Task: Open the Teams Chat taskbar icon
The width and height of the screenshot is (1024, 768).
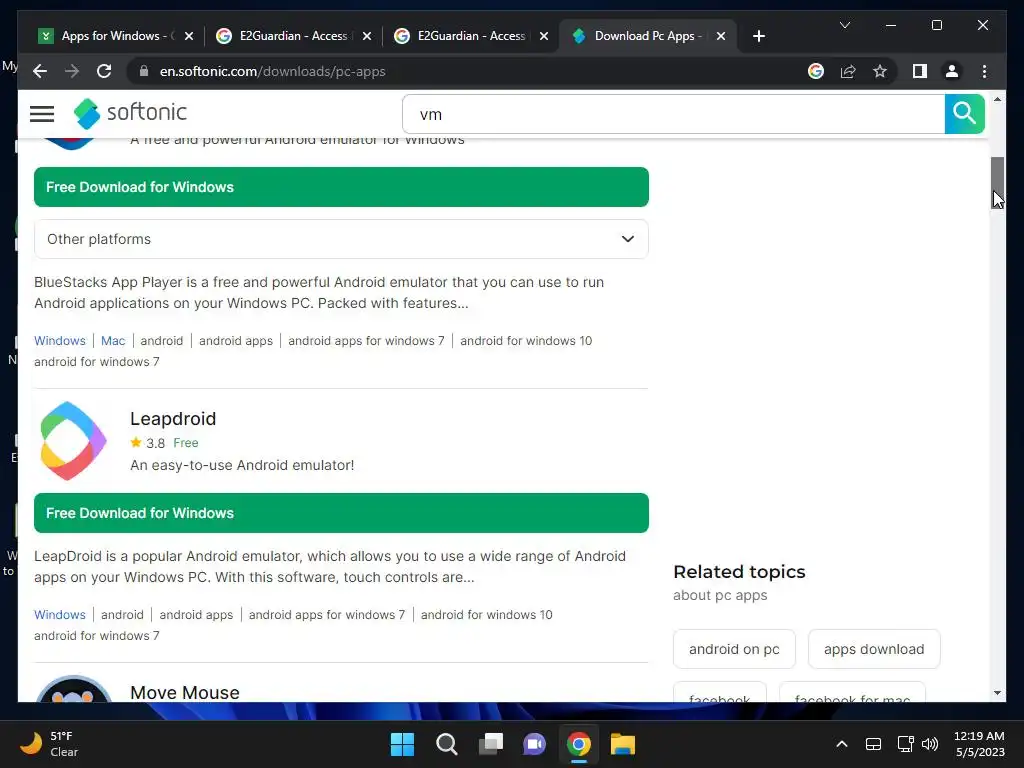Action: [x=534, y=744]
